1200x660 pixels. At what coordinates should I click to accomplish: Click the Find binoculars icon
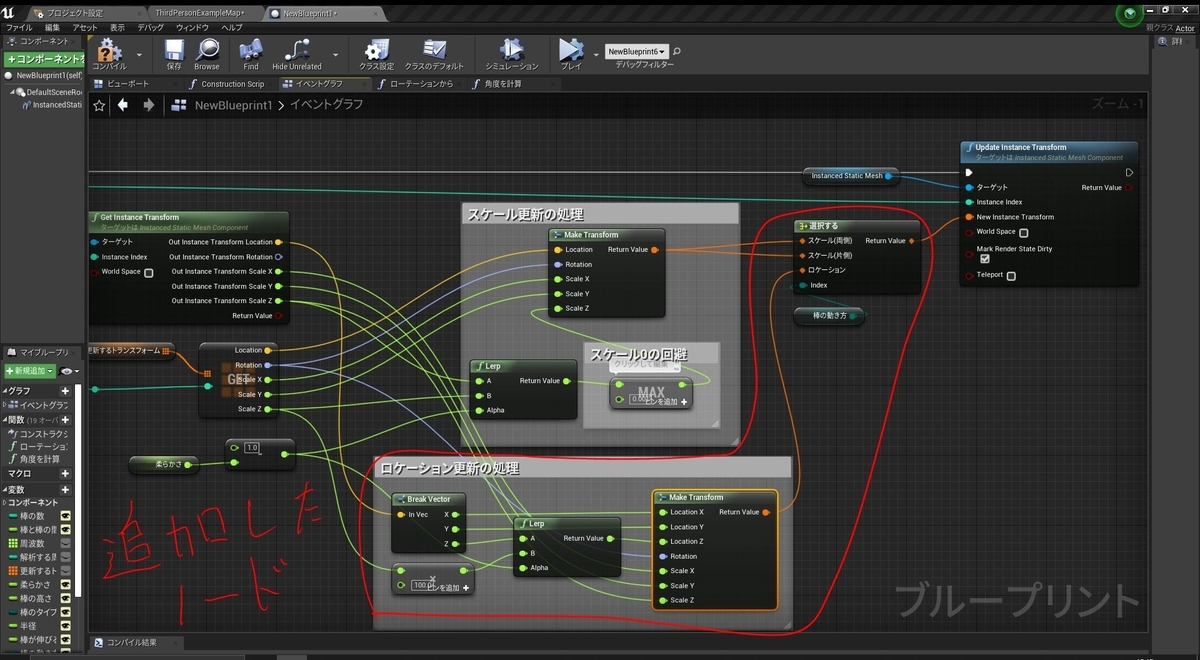[251, 49]
